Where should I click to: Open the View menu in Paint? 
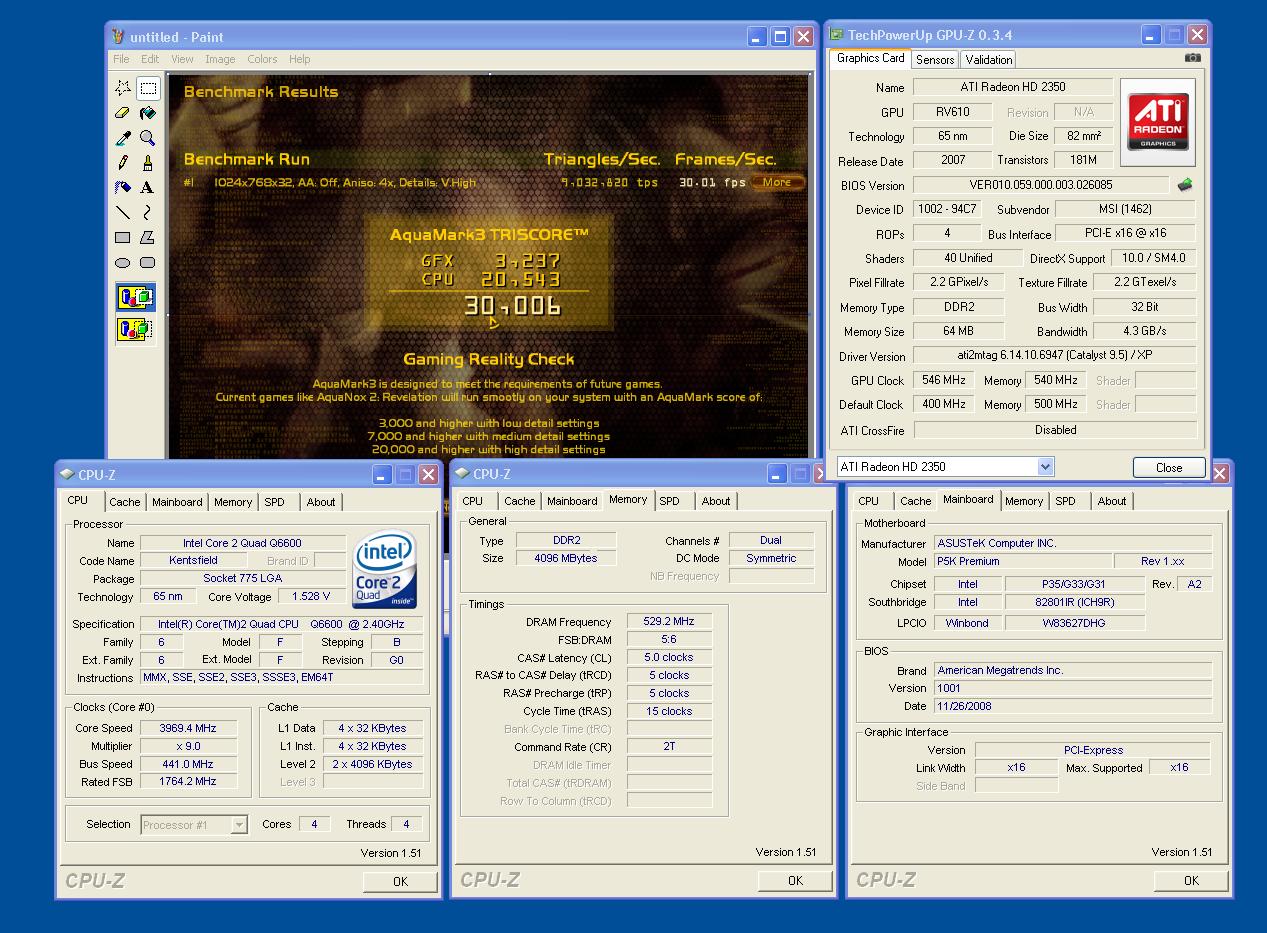182,60
